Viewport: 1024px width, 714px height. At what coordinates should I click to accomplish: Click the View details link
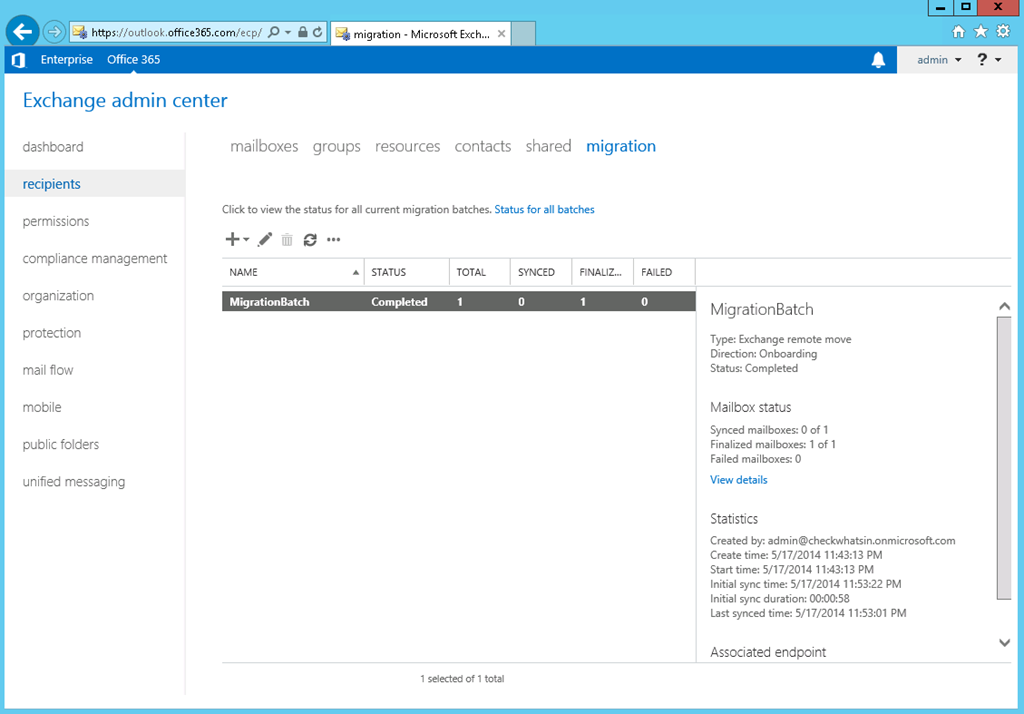tap(739, 480)
